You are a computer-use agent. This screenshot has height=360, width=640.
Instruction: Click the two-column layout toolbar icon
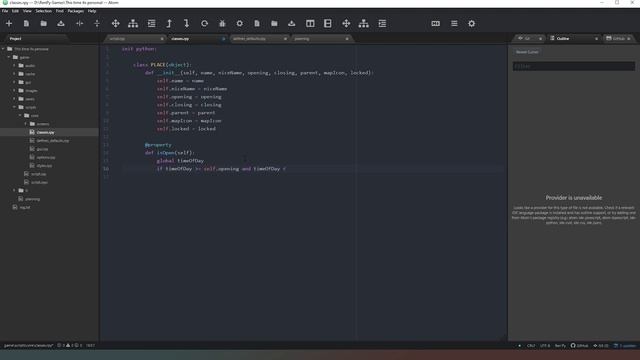(x=310, y=24)
